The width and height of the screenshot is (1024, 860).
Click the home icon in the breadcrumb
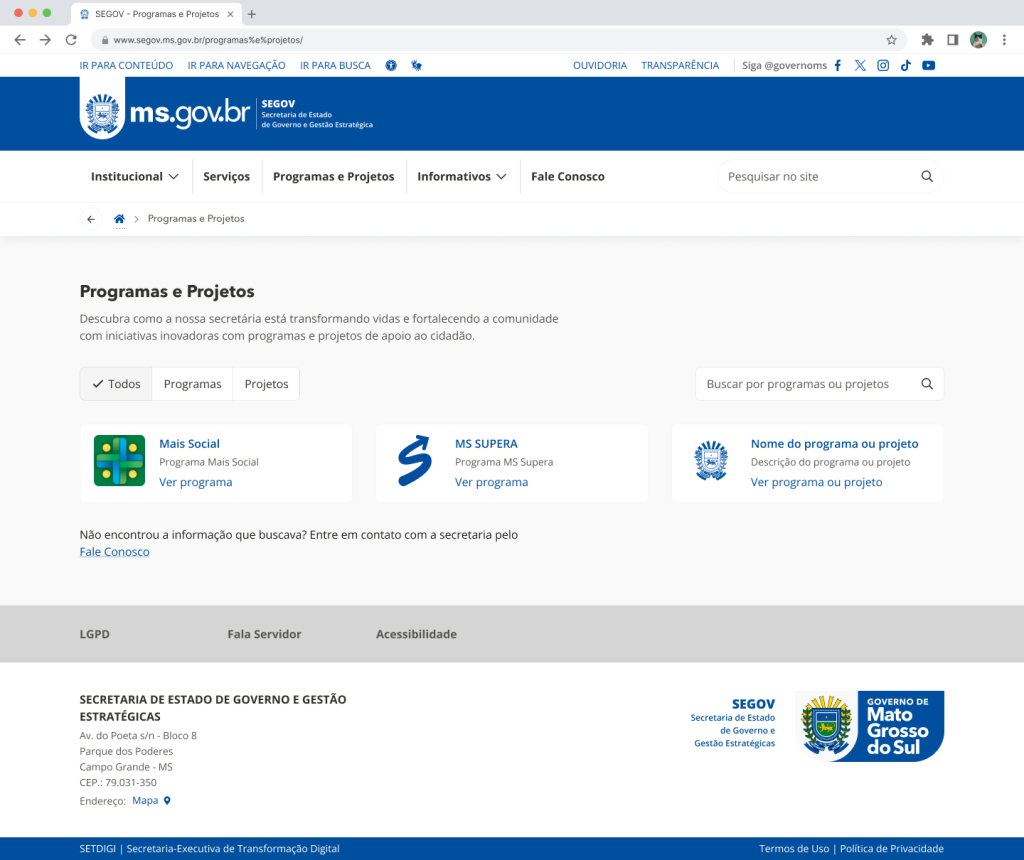pyautogui.click(x=119, y=218)
